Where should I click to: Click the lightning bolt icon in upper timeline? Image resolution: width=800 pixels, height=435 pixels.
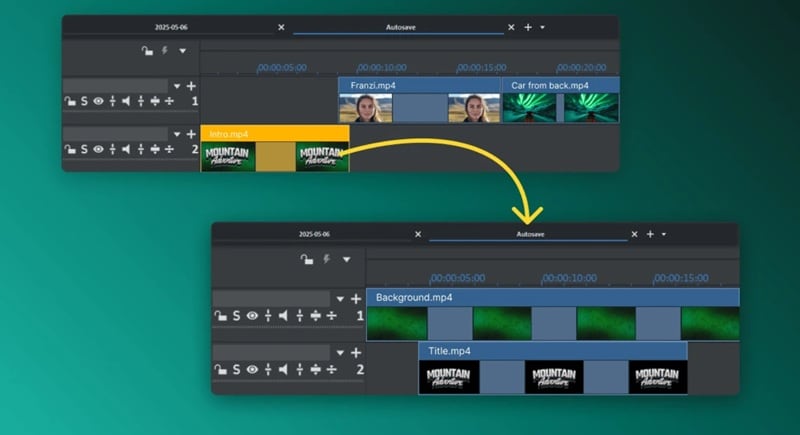165,50
